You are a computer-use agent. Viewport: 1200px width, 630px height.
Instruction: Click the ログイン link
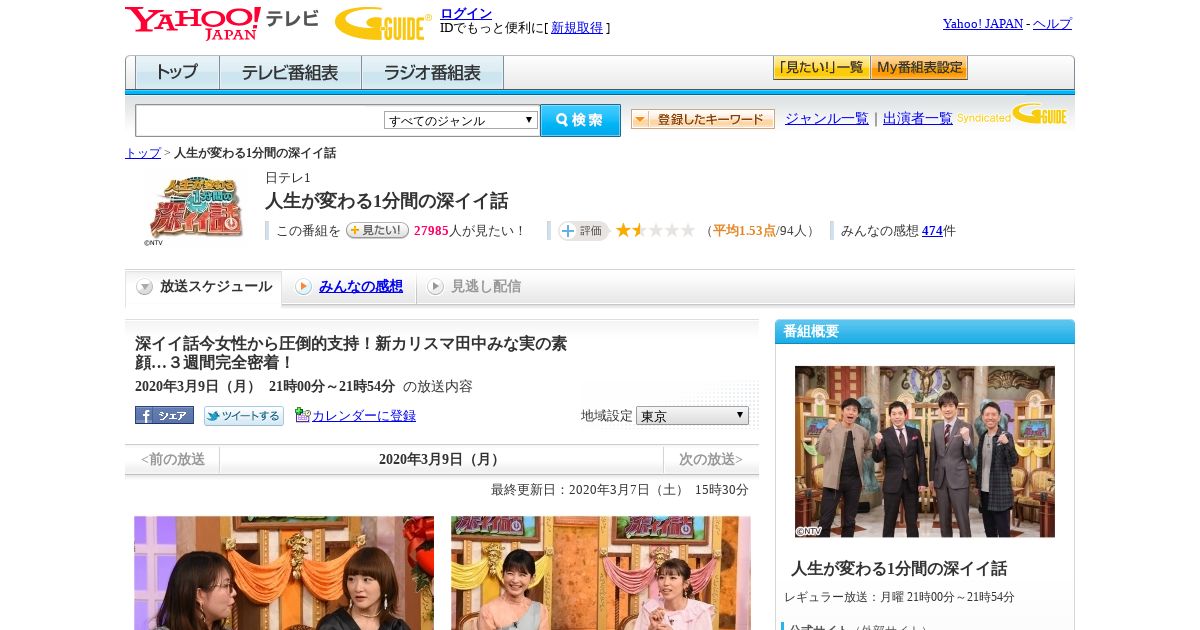[466, 13]
